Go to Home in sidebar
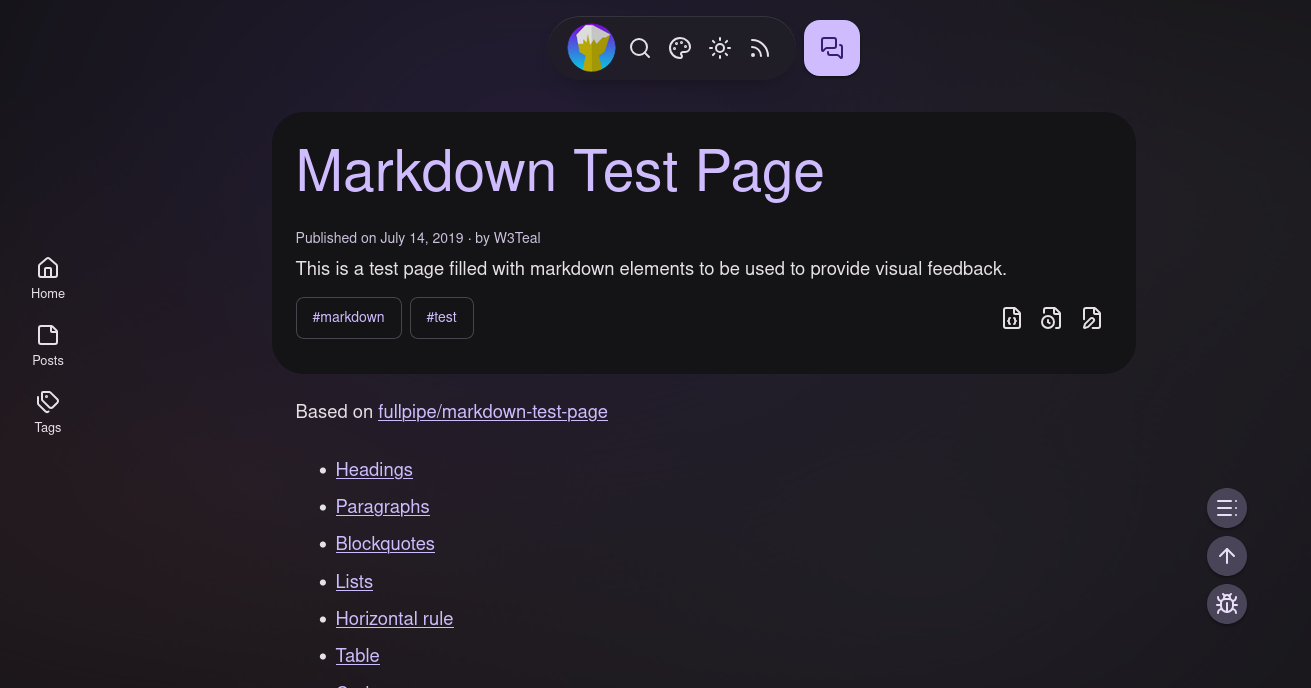 [x=48, y=278]
